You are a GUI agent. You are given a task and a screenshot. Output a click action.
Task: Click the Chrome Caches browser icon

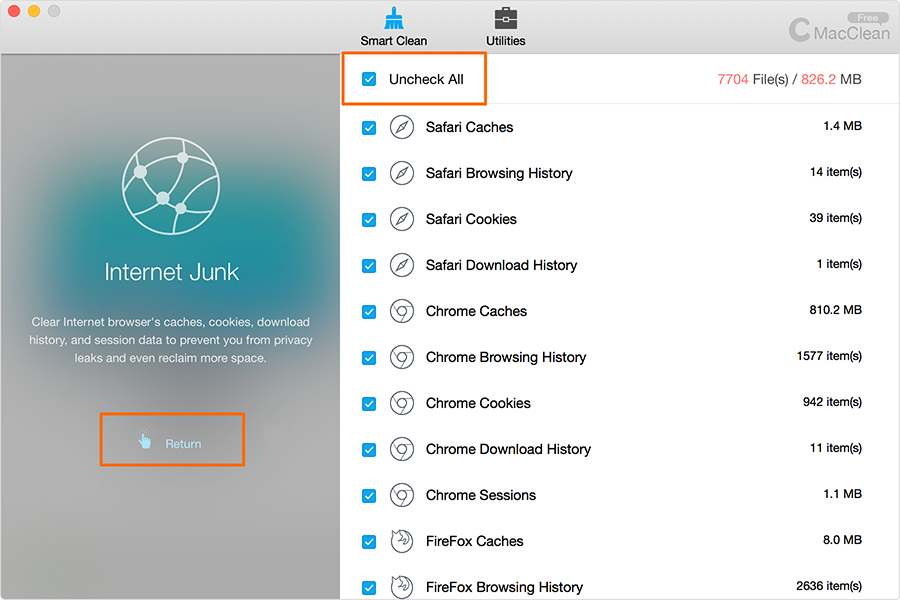(x=402, y=311)
